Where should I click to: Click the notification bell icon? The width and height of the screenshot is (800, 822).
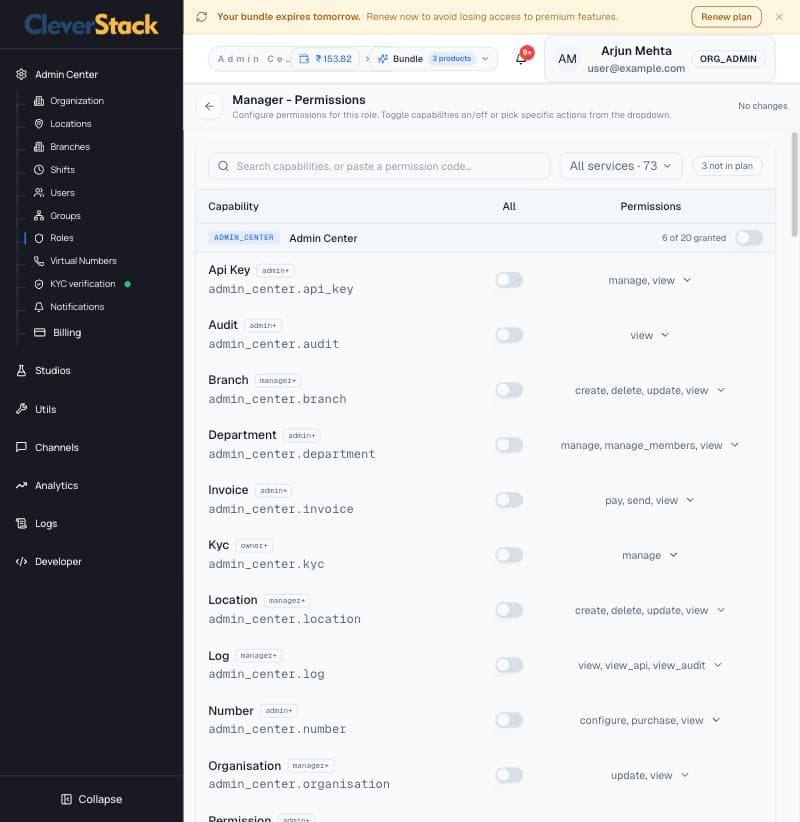tap(521, 58)
